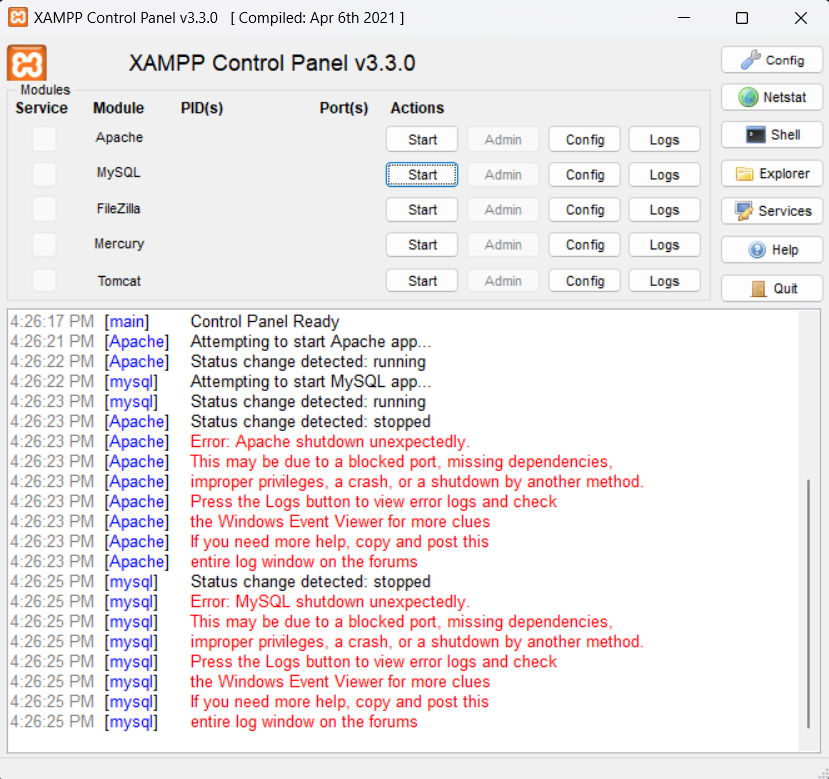Toggle the FileZilla service checkbox

point(44,209)
